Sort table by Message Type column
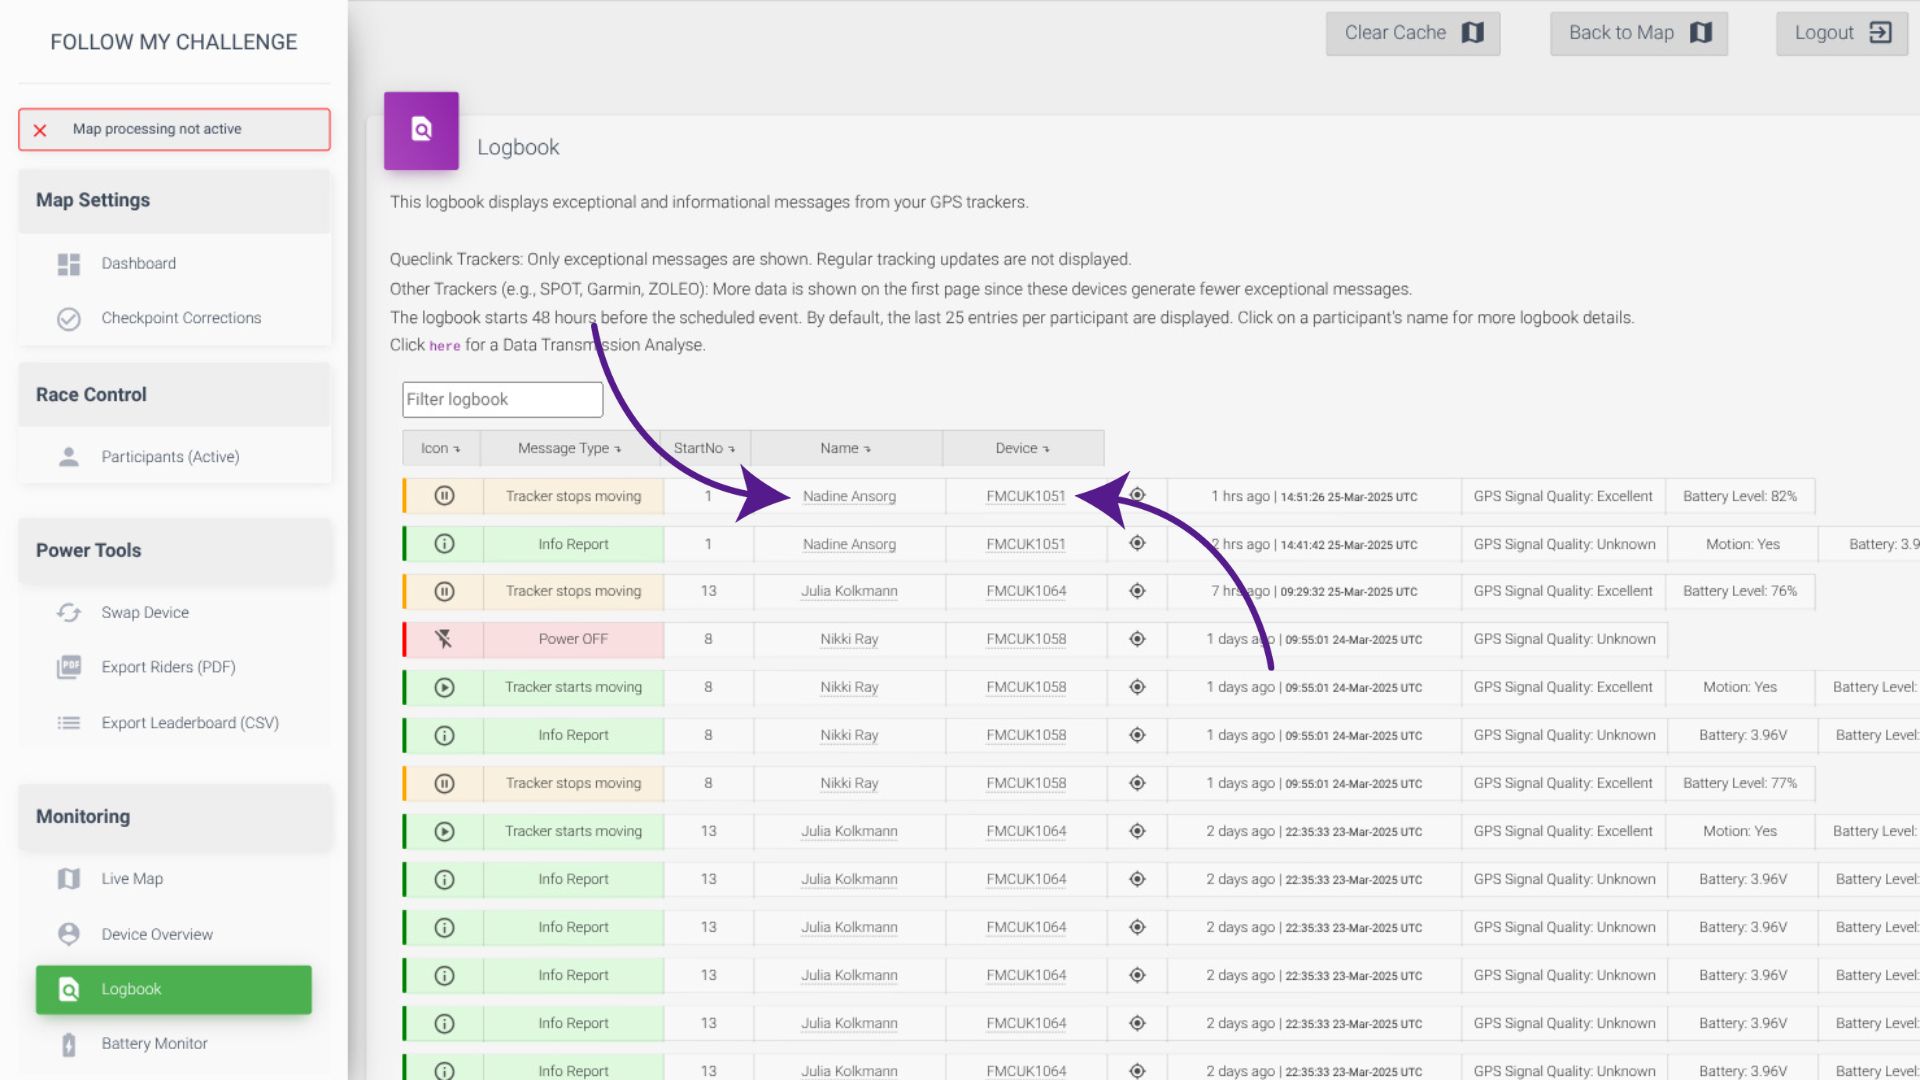The width and height of the screenshot is (1920, 1080). click(x=569, y=448)
